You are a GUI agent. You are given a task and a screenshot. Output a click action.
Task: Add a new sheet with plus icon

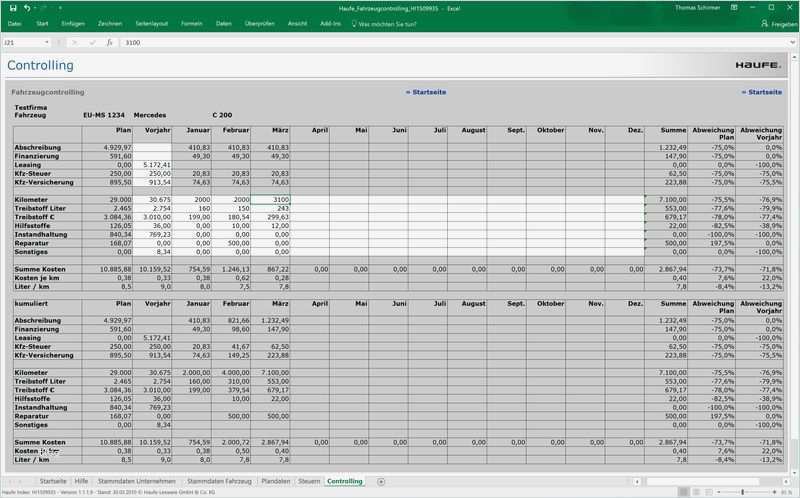[x=381, y=481]
